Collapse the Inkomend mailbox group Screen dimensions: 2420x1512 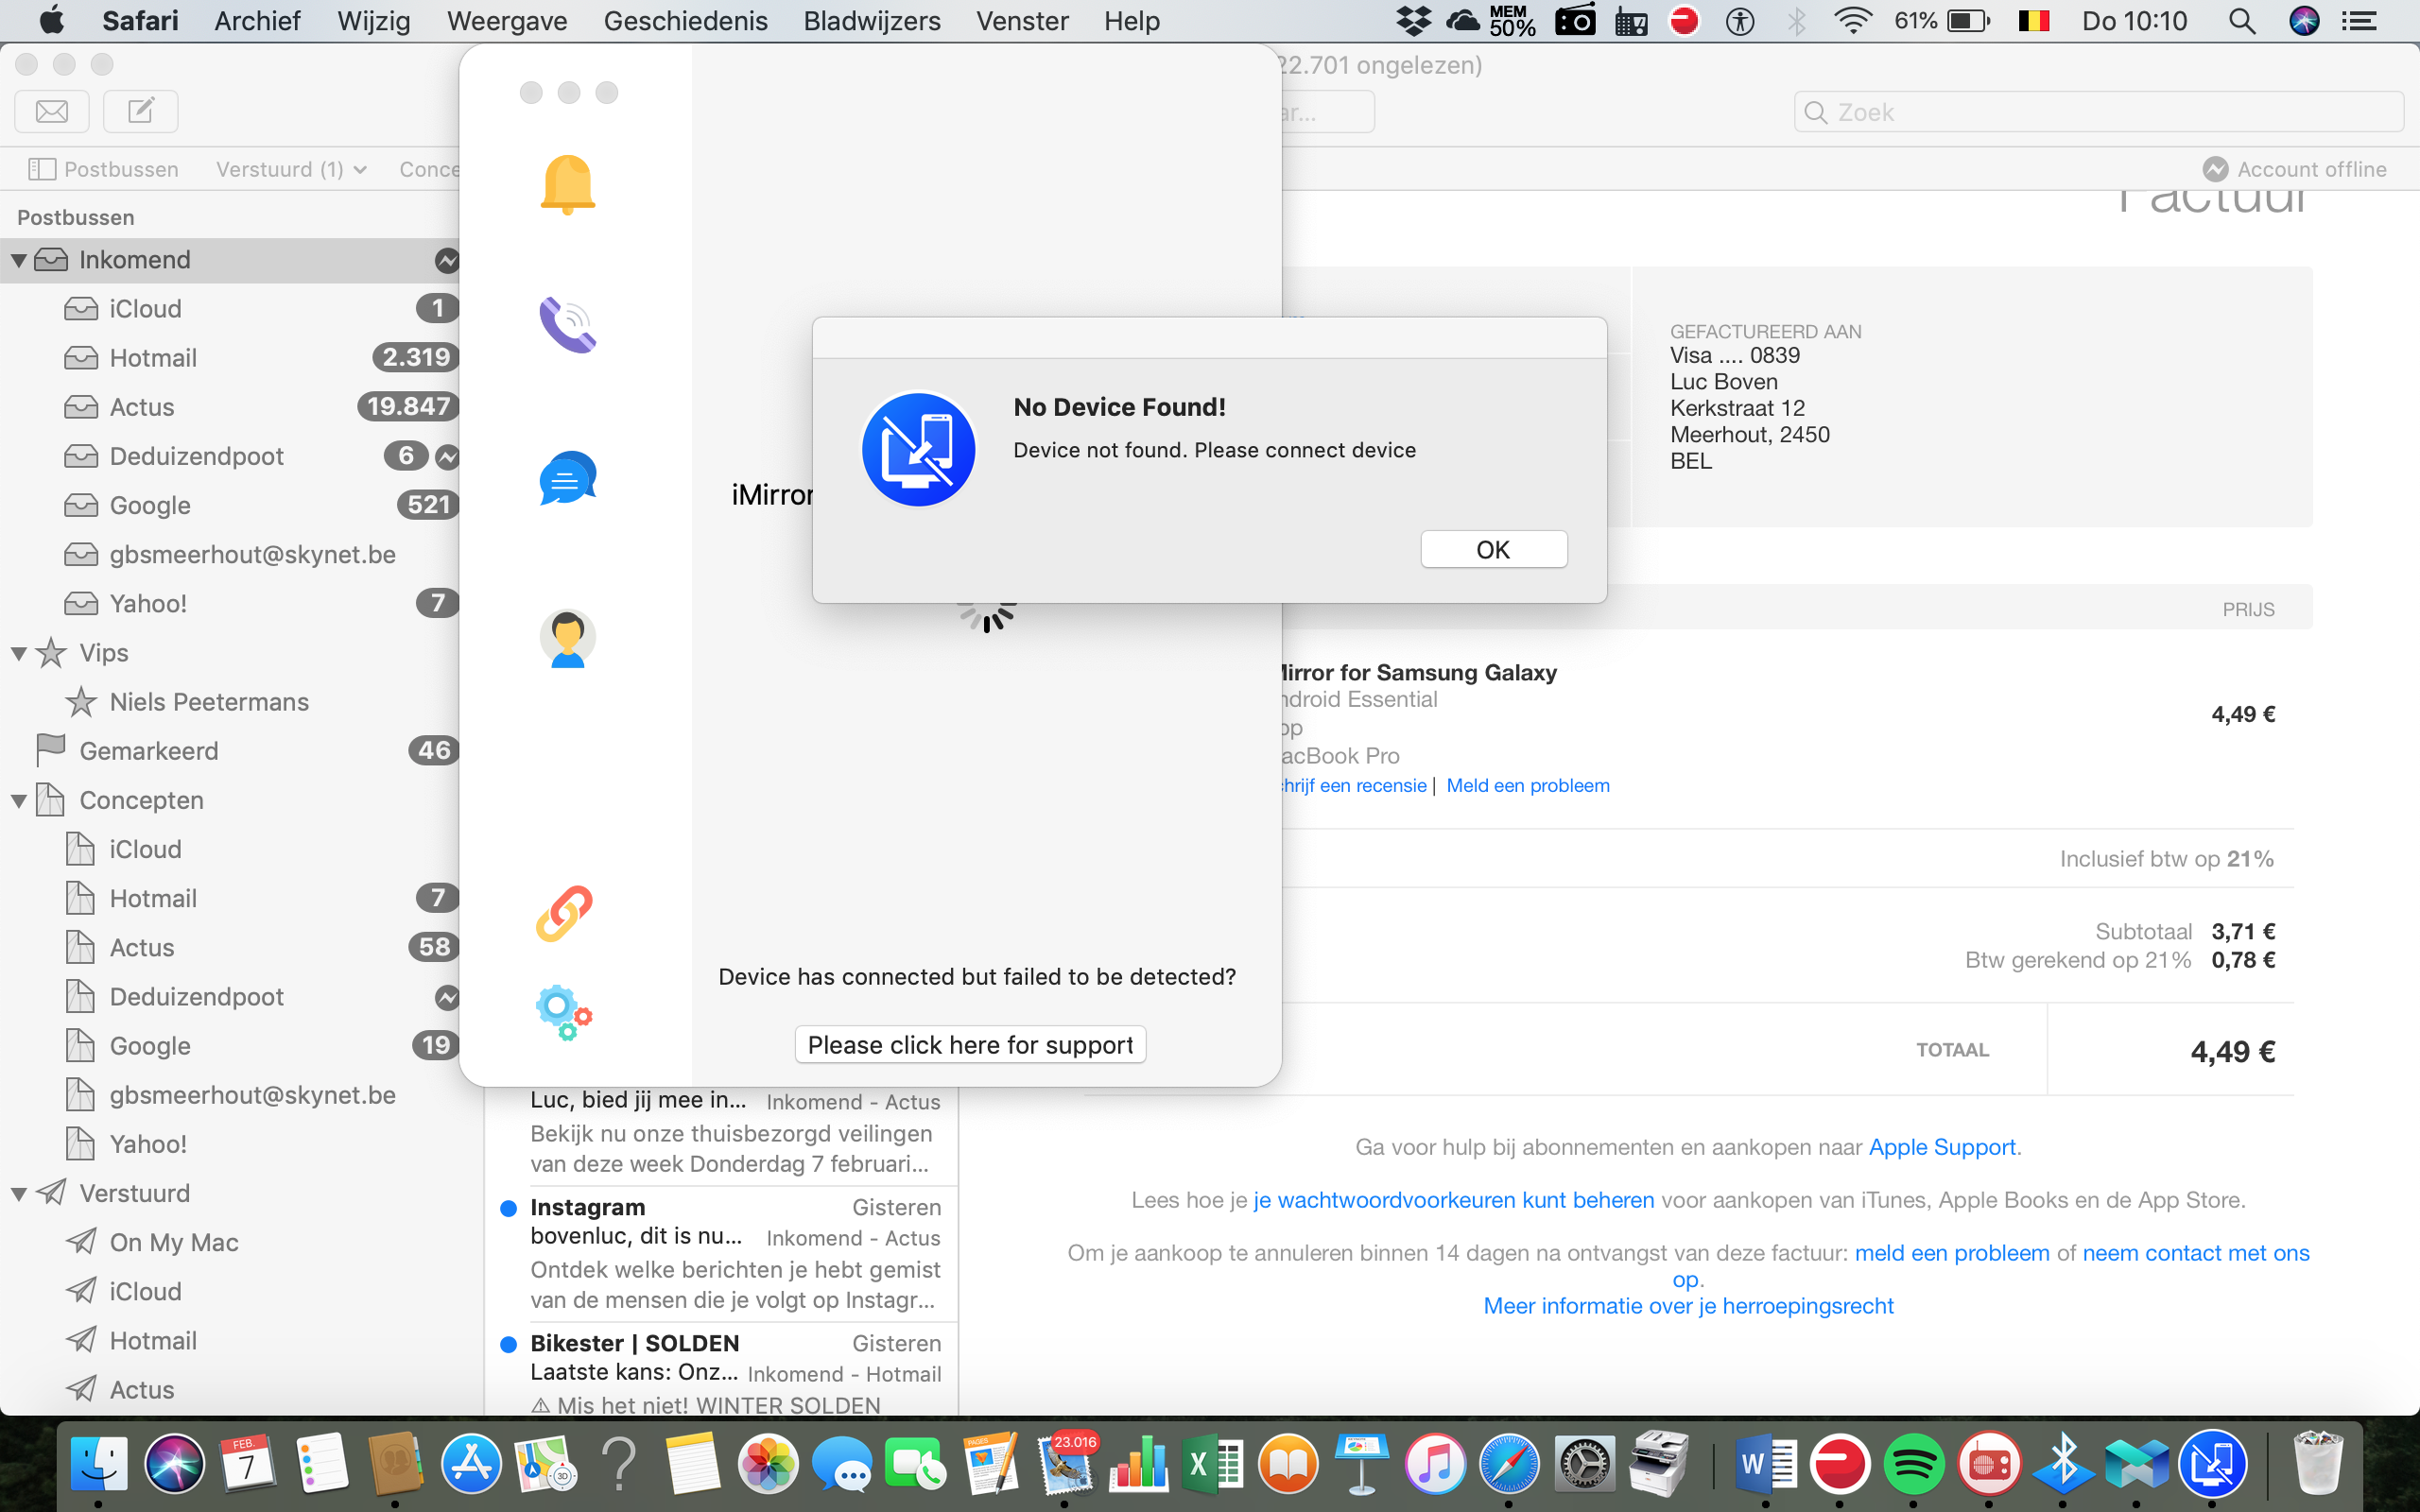coord(18,260)
